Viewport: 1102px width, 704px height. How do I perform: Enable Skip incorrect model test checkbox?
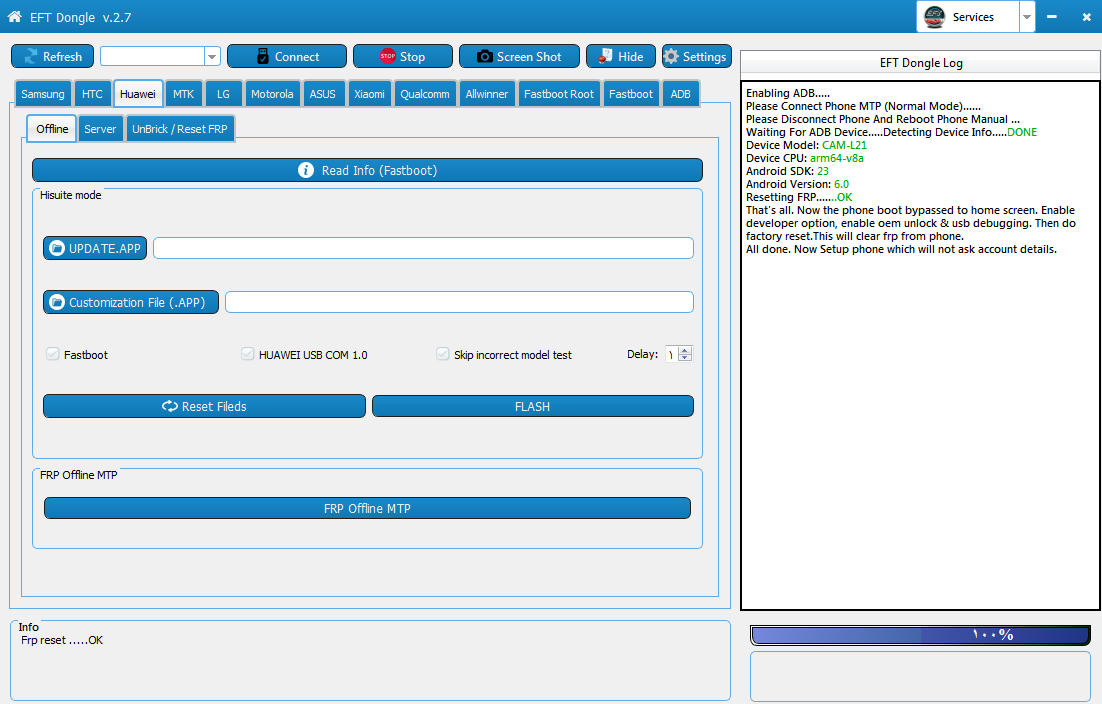point(442,354)
